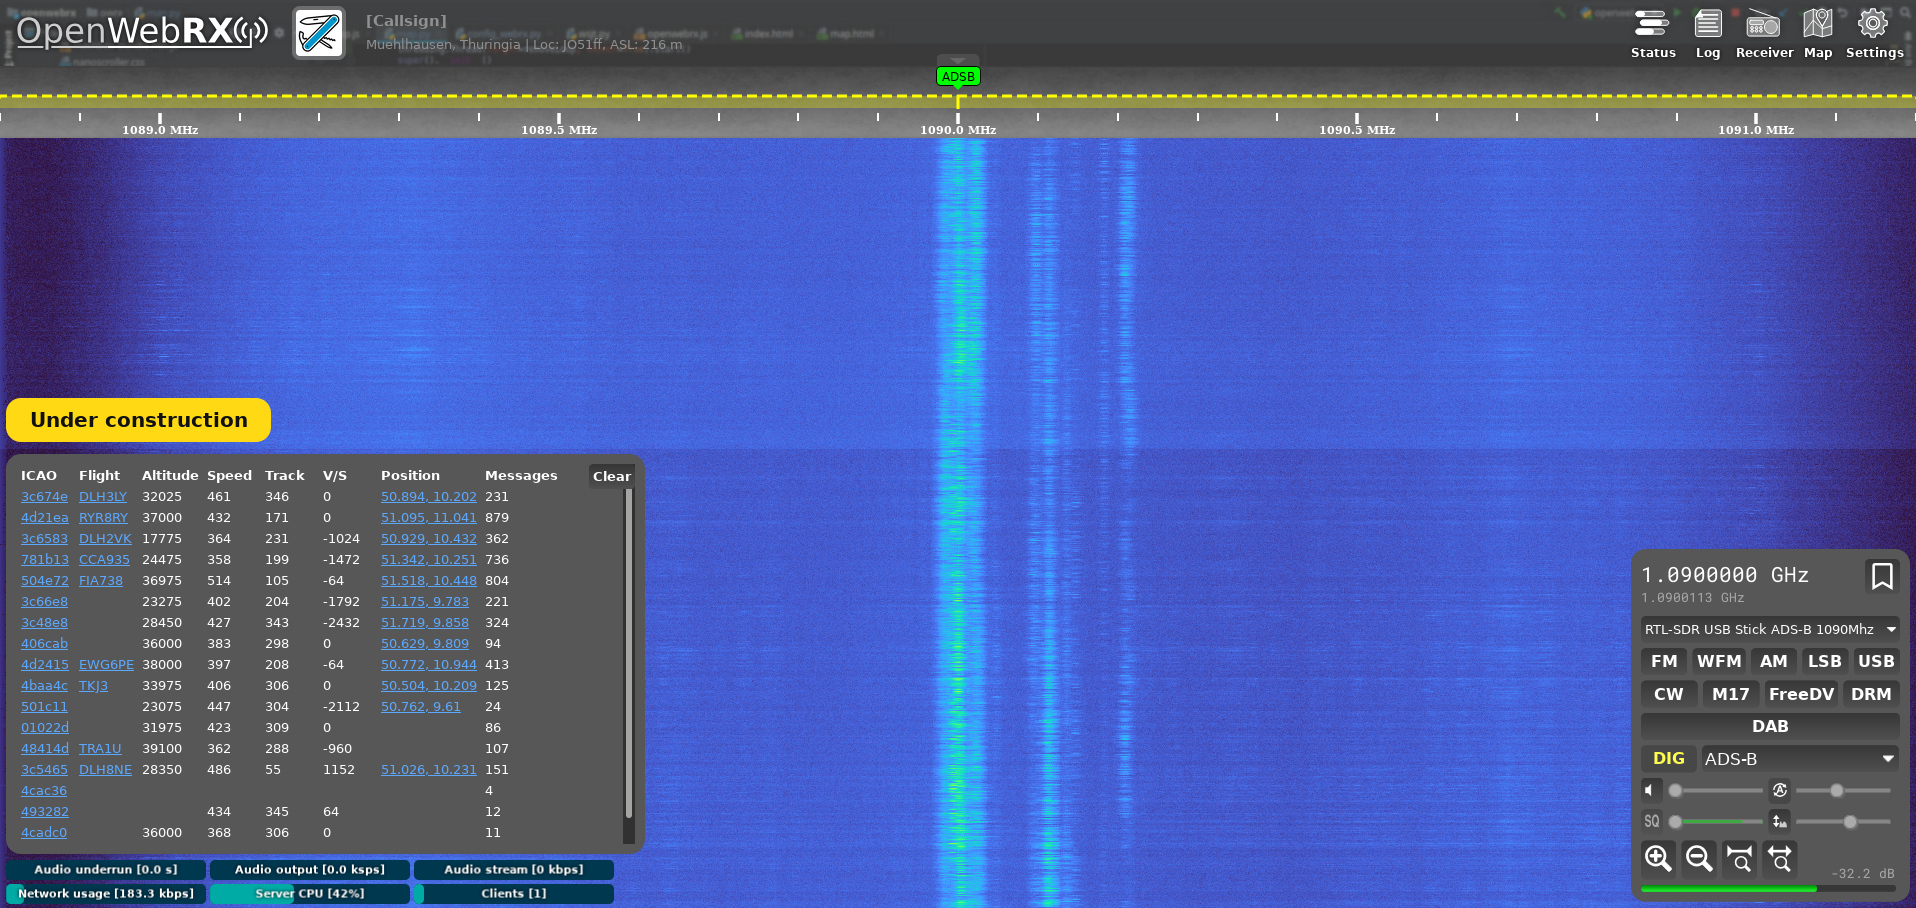1916x908 pixels.
Task: Open the Map view
Action: [x=1818, y=34]
